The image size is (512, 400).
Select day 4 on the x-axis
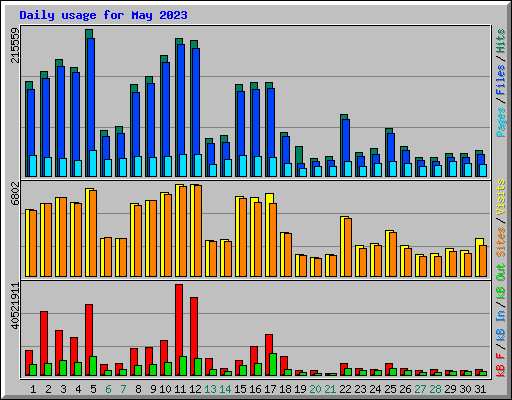click(78, 389)
